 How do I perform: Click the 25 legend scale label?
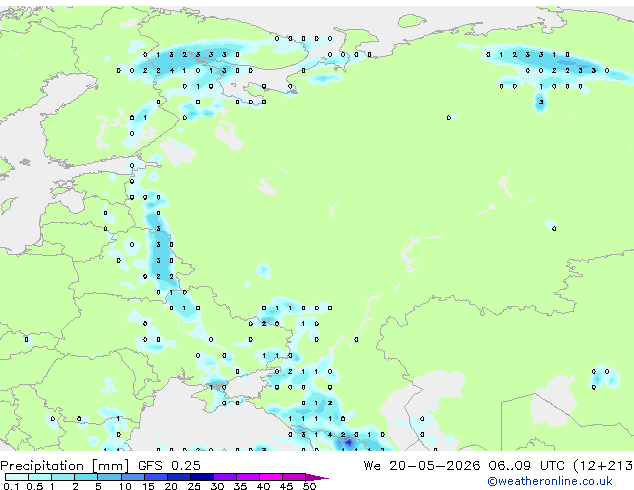[x=194, y=486]
